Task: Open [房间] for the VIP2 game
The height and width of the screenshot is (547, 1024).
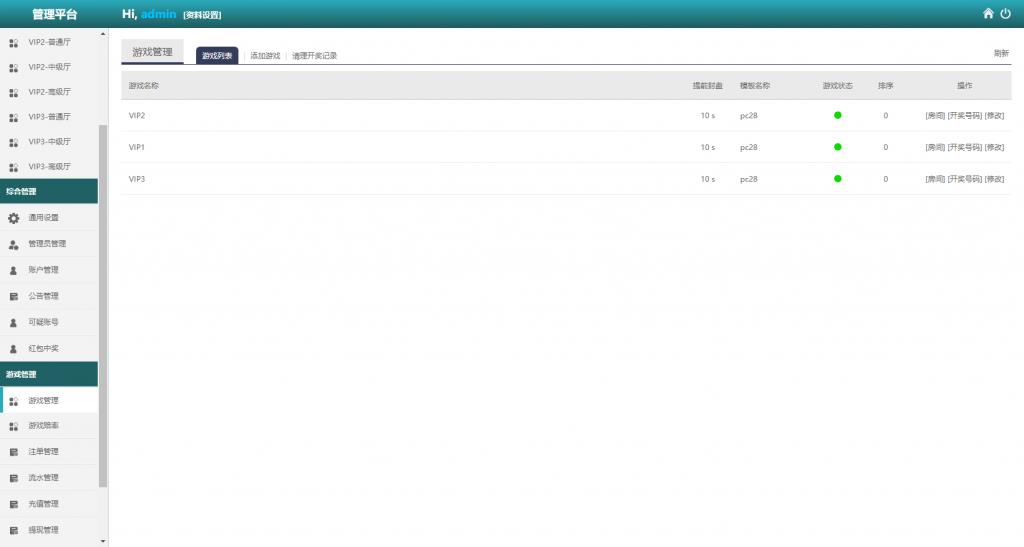Action: pos(935,116)
